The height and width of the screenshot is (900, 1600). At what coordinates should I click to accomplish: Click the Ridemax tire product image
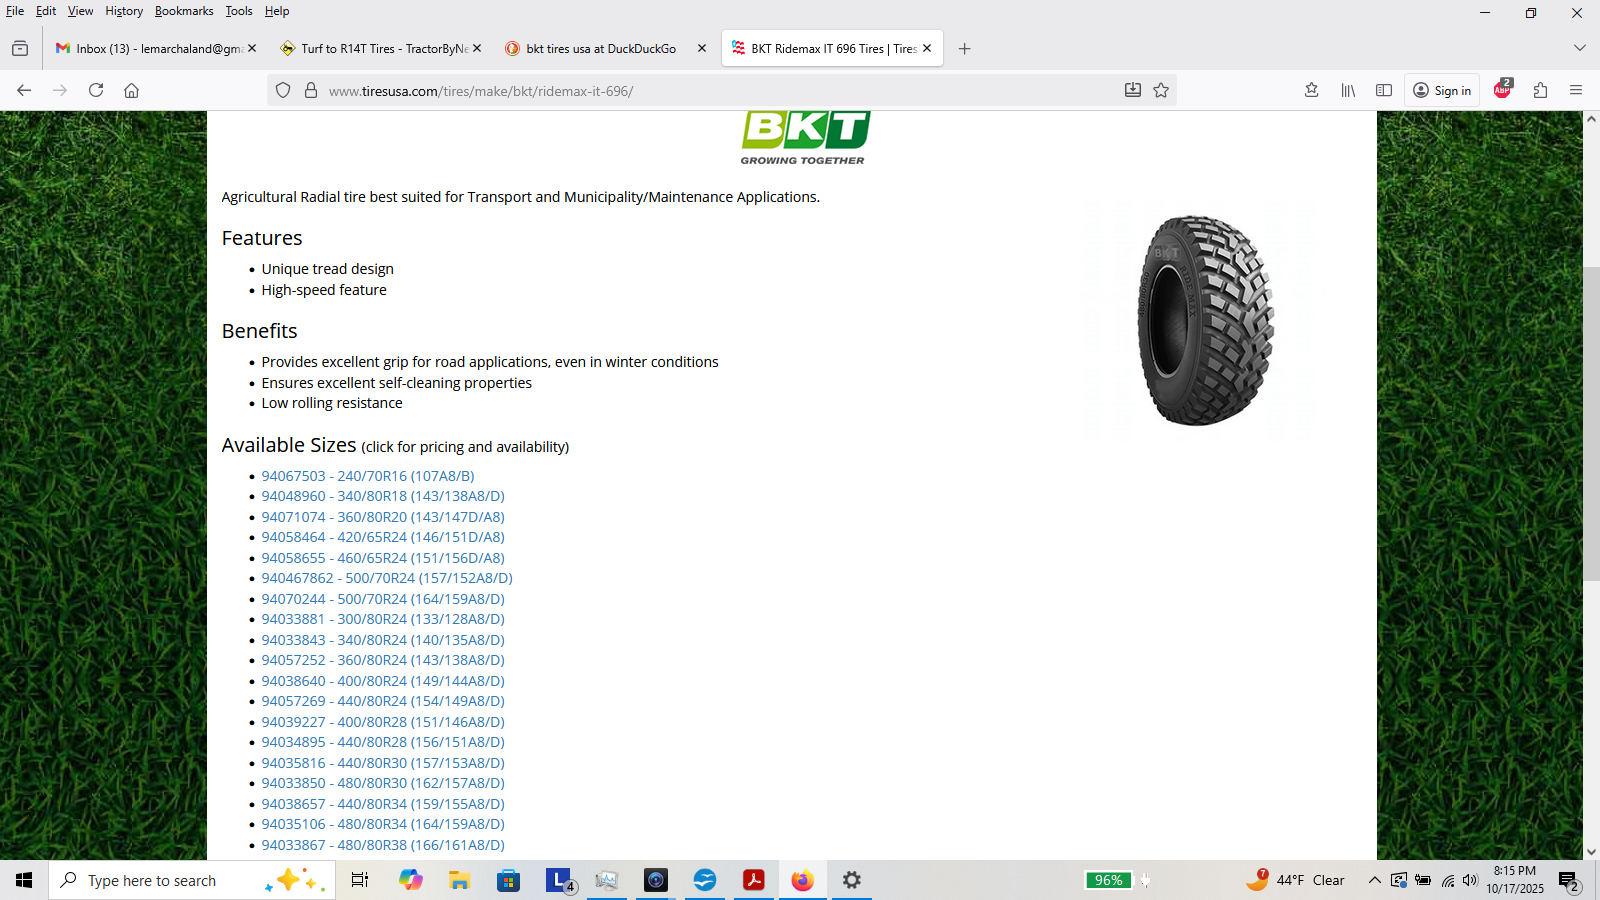tap(1204, 320)
